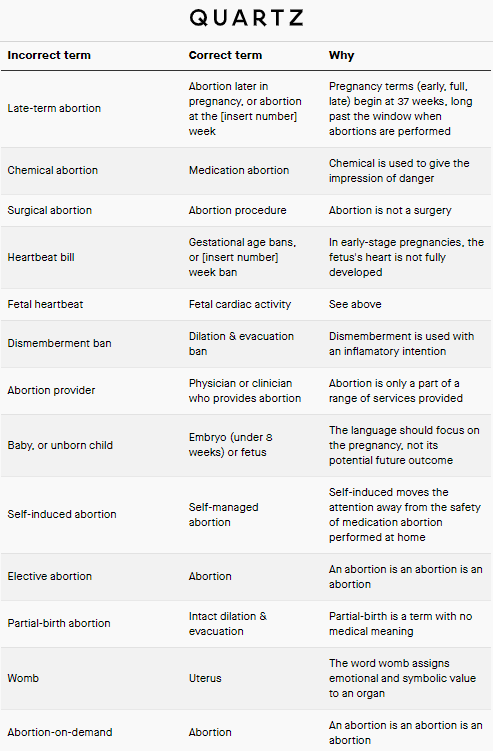493x751 pixels.
Task: Click the Why column header
Action: pos(341,56)
